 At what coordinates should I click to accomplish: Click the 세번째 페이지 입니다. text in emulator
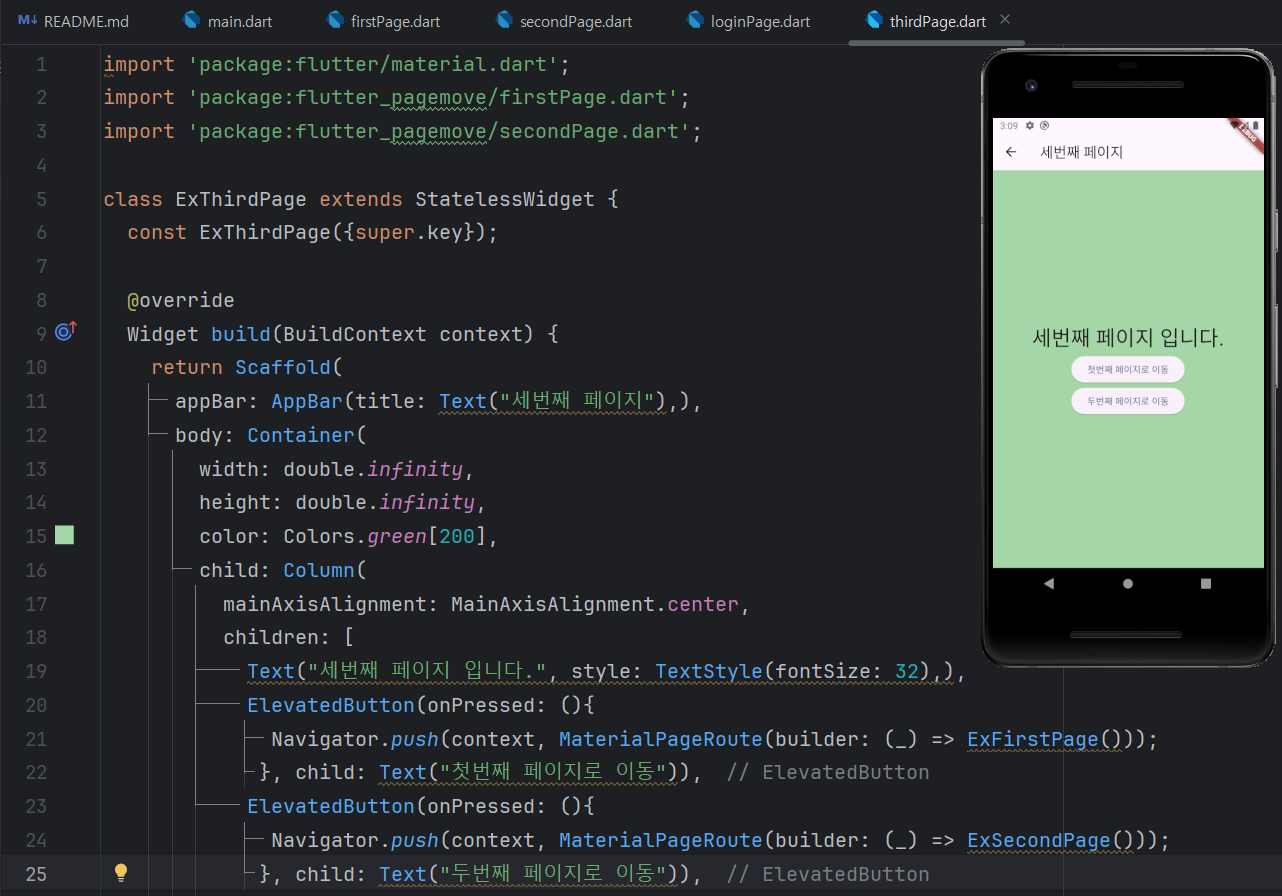[x=1128, y=337]
